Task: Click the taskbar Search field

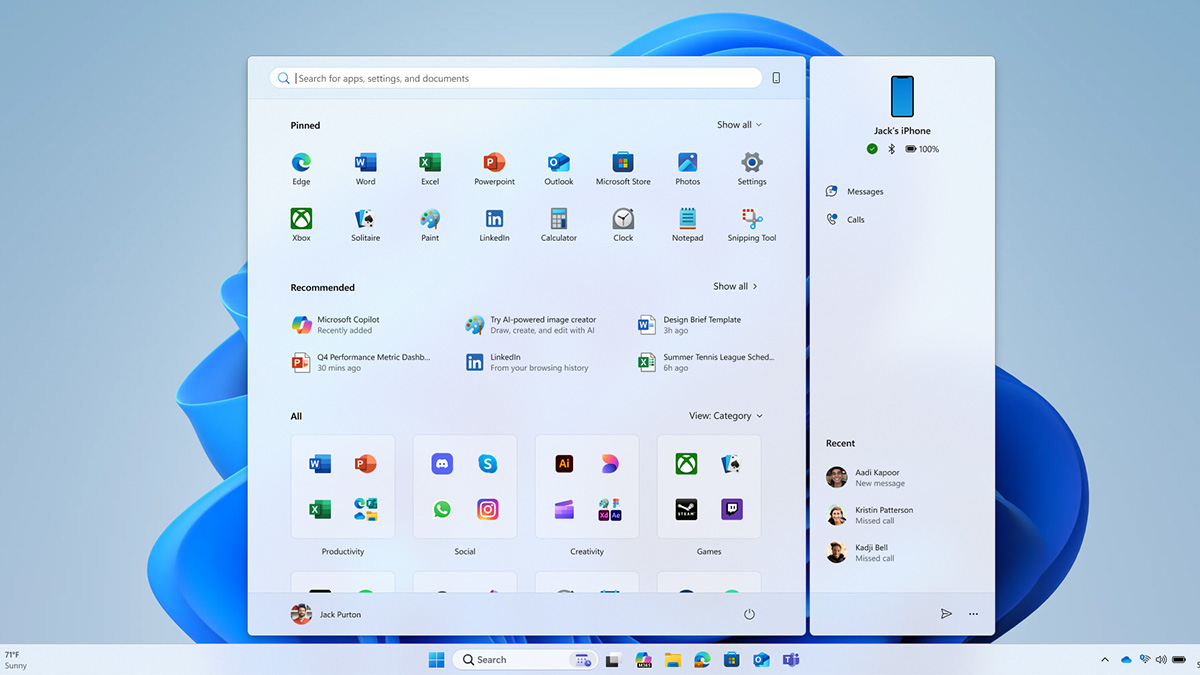Action: click(x=524, y=660)
